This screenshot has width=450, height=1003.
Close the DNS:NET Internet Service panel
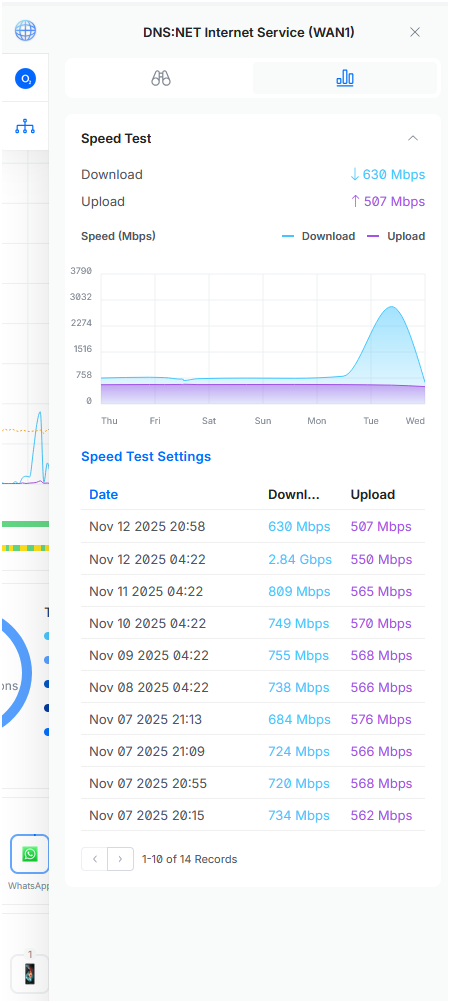[x=415, y=32]
